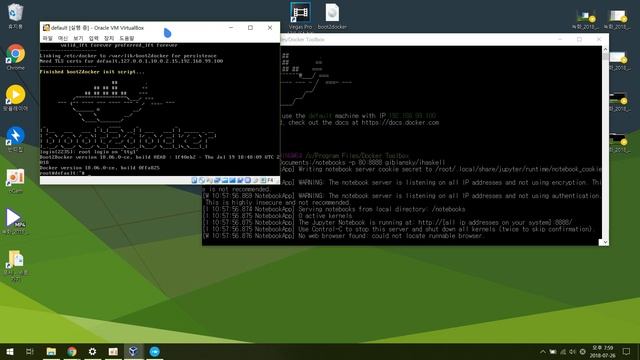Click the 'No web browser found' log line
Screen dimensions: 640x360
(x=343, y=236)
